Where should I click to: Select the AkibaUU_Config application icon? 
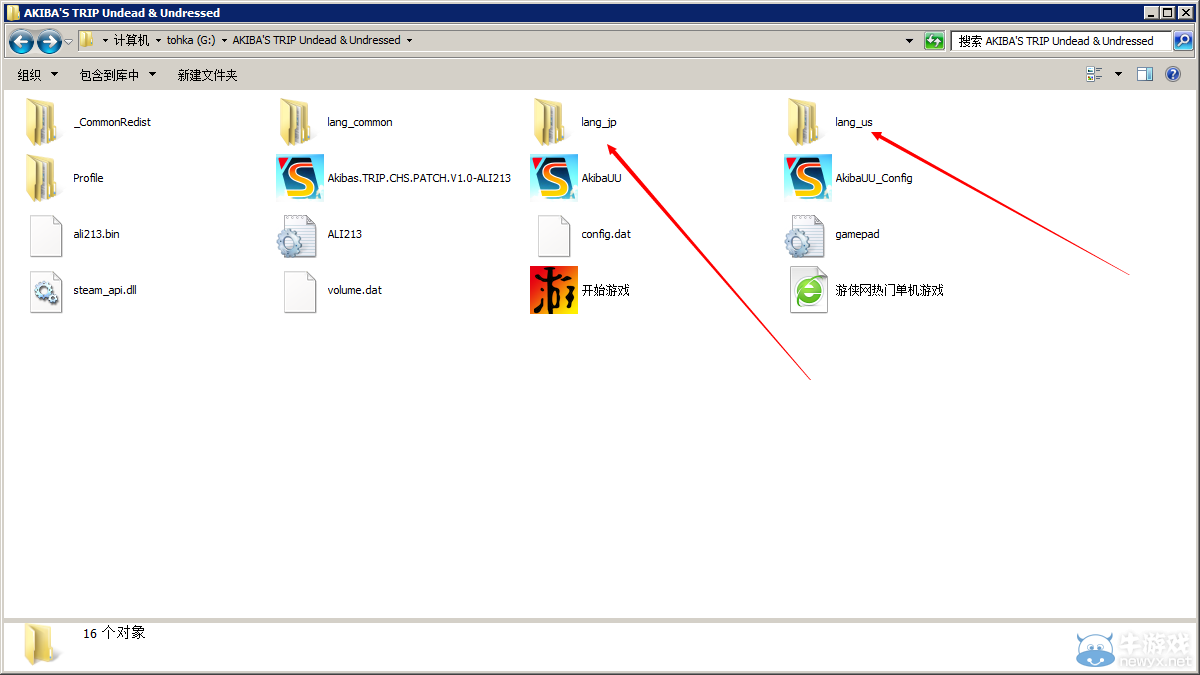pos(807,178)
